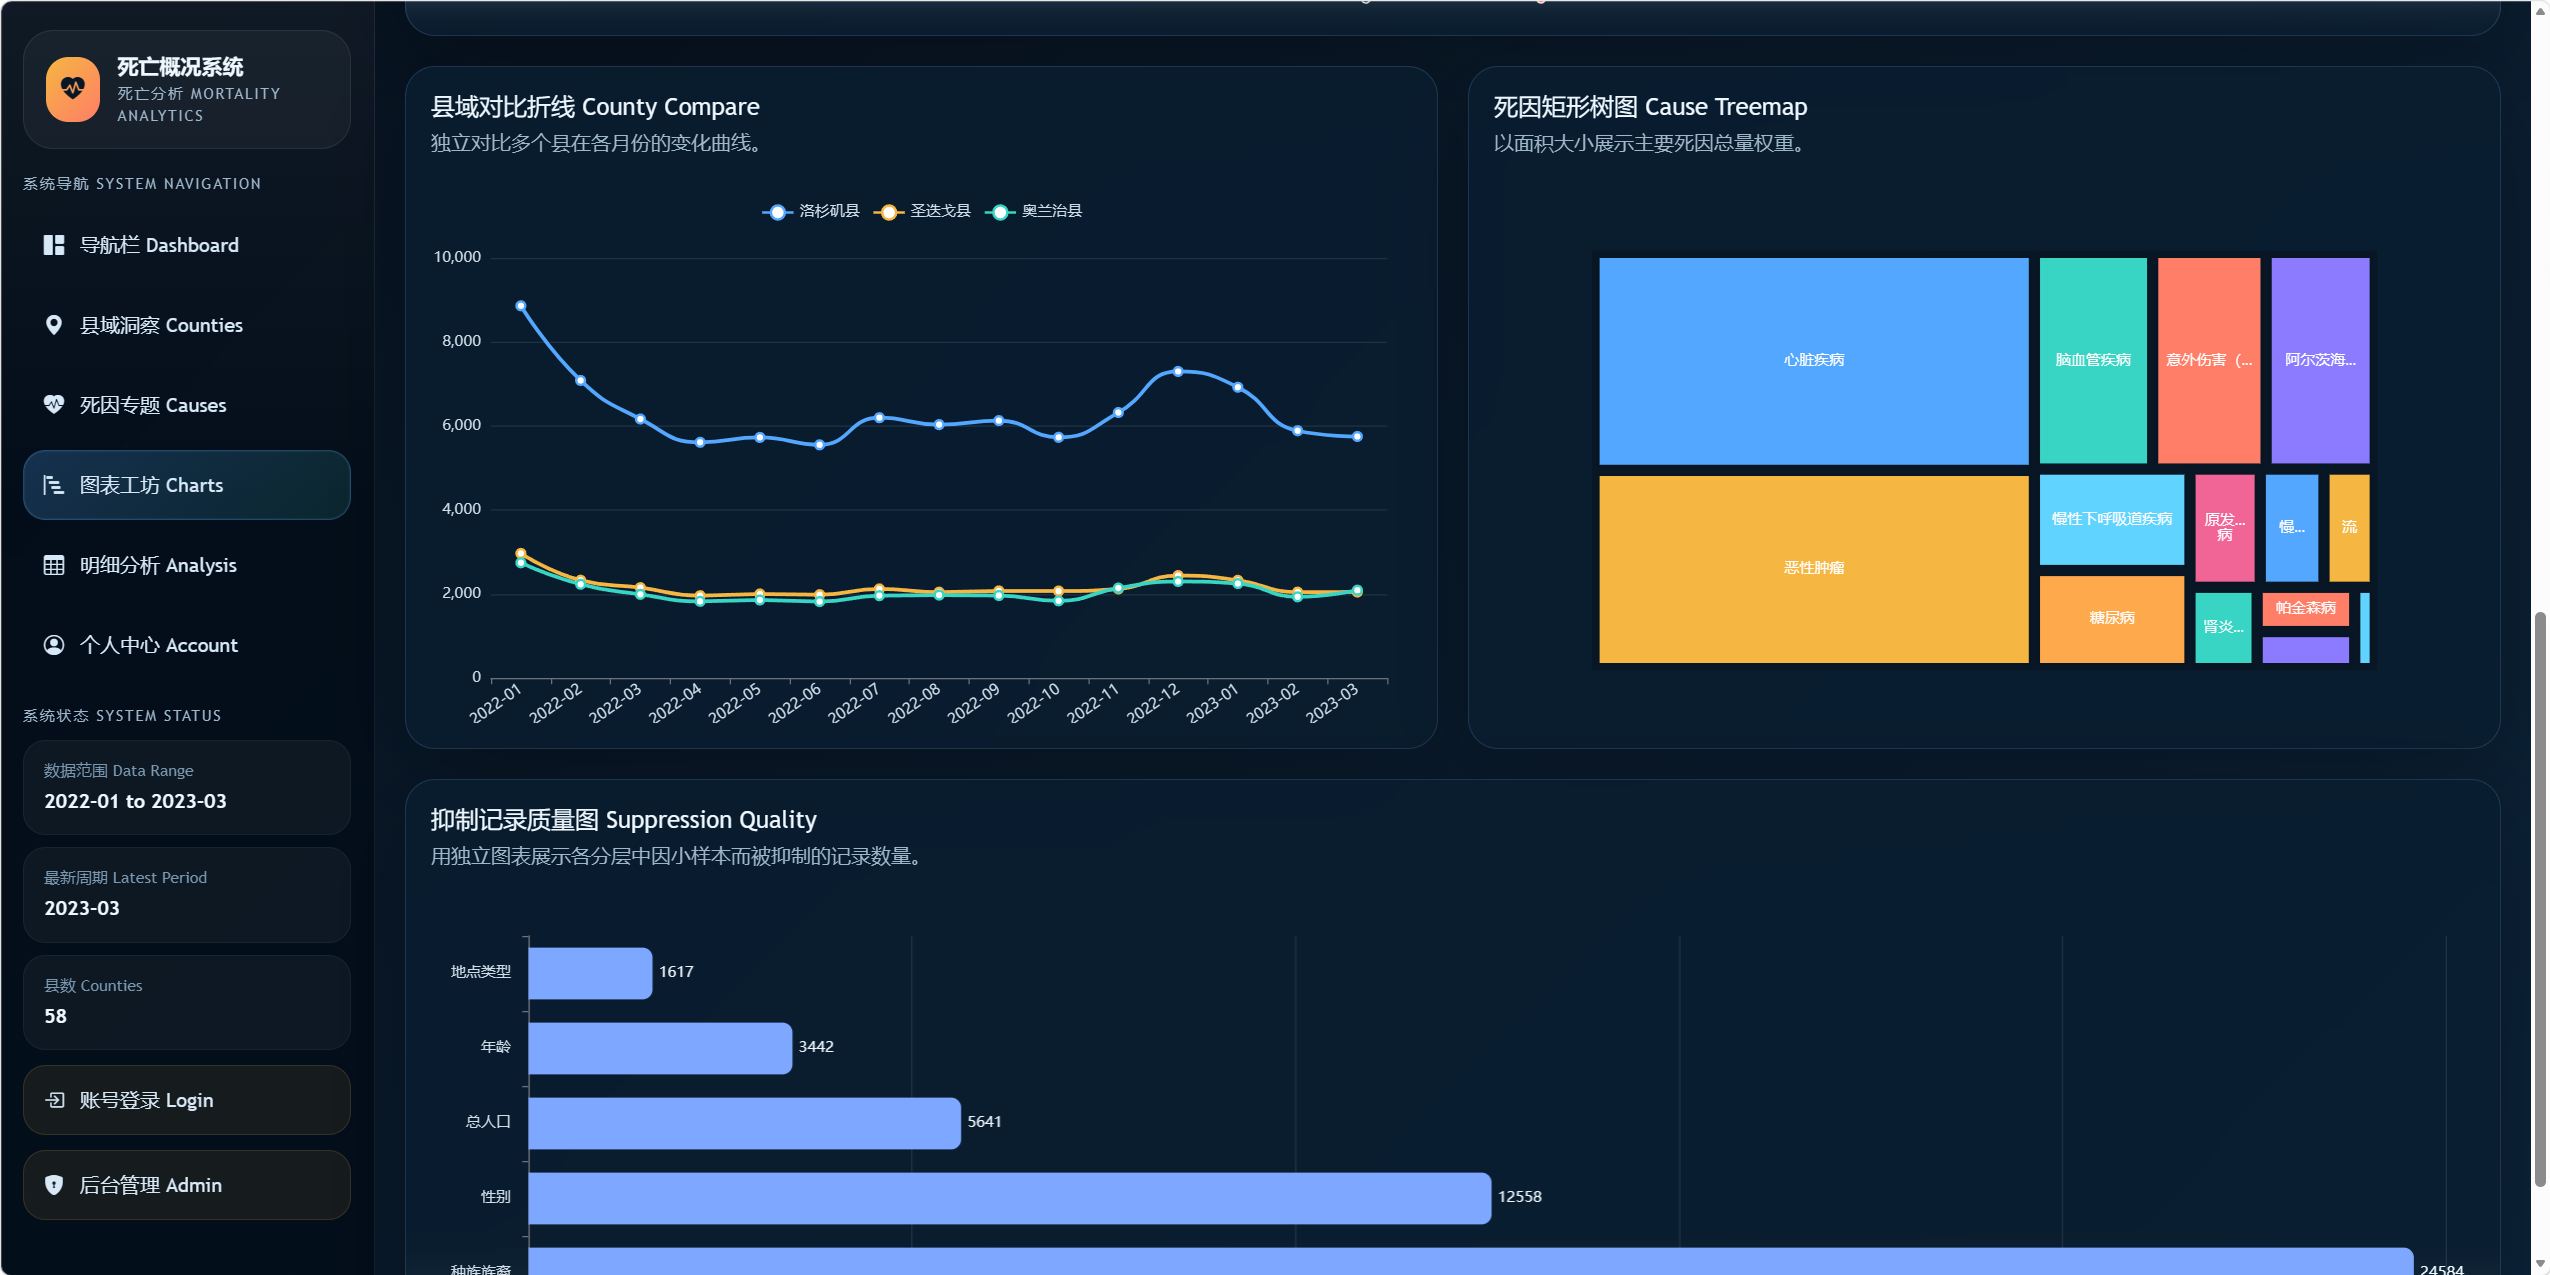Click the heart-pulse app logo icon
Screen dimensions: 2550x1275
coord(73,89)
